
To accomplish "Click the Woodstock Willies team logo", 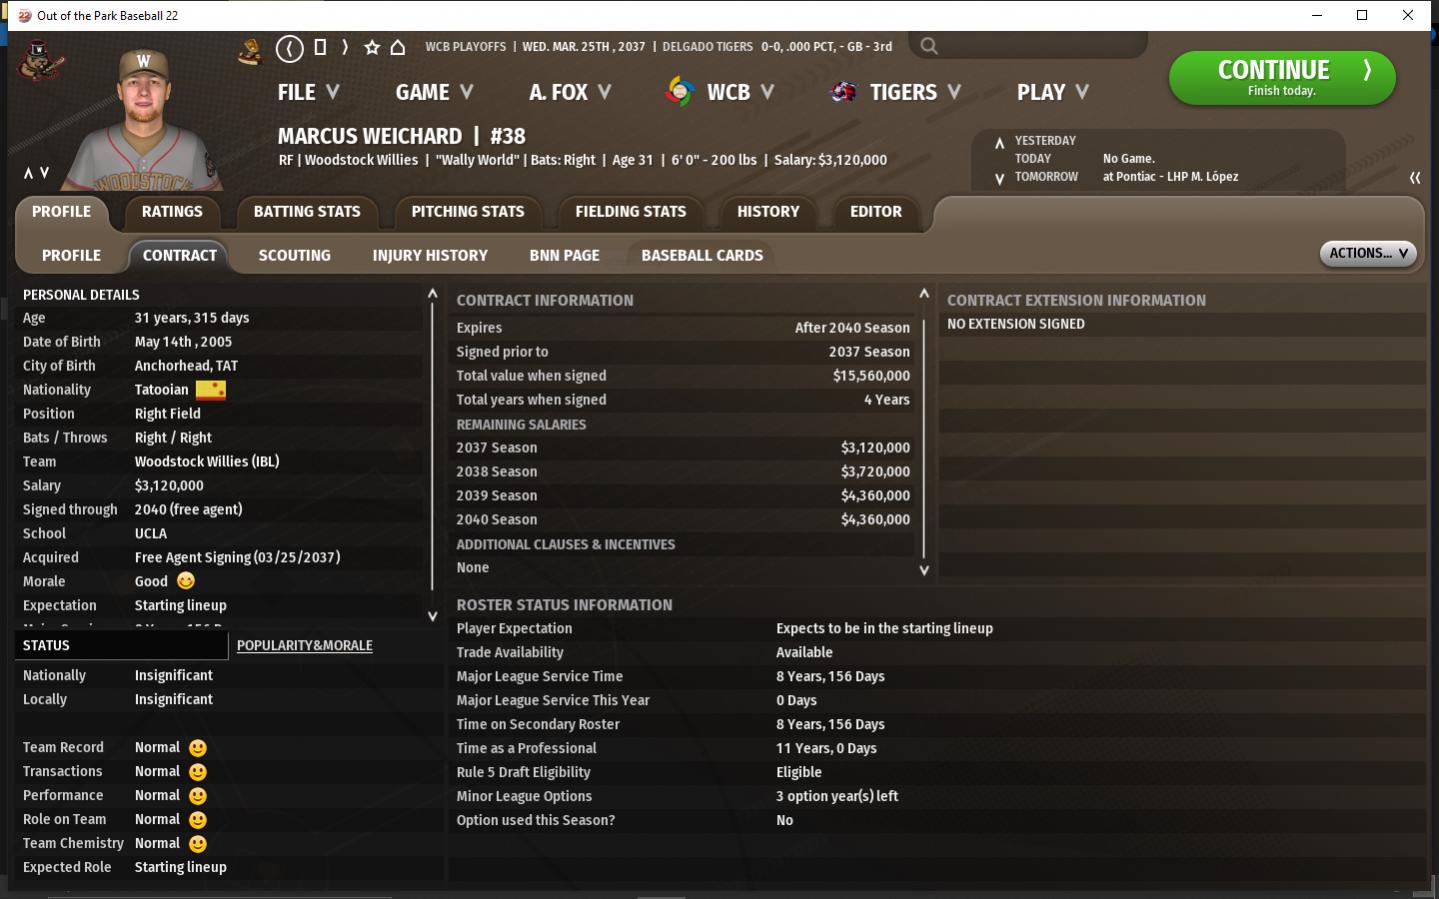I will [x=41, y=63].
